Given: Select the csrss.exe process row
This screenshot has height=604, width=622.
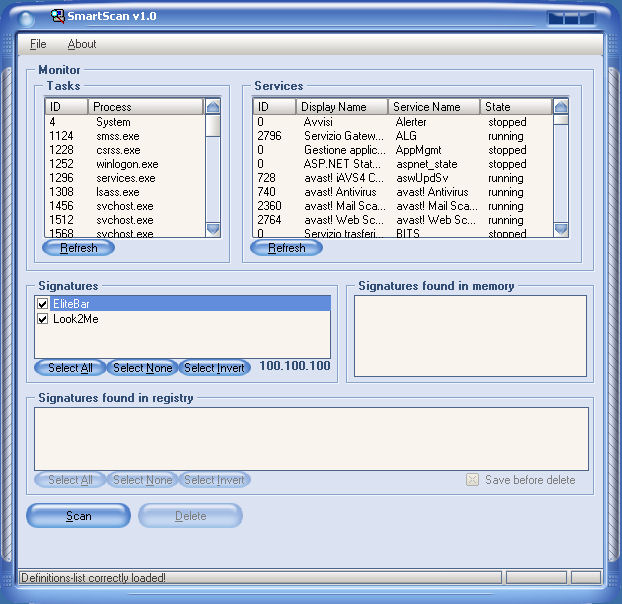Looking at the screenshot, I should coord(125,150).
